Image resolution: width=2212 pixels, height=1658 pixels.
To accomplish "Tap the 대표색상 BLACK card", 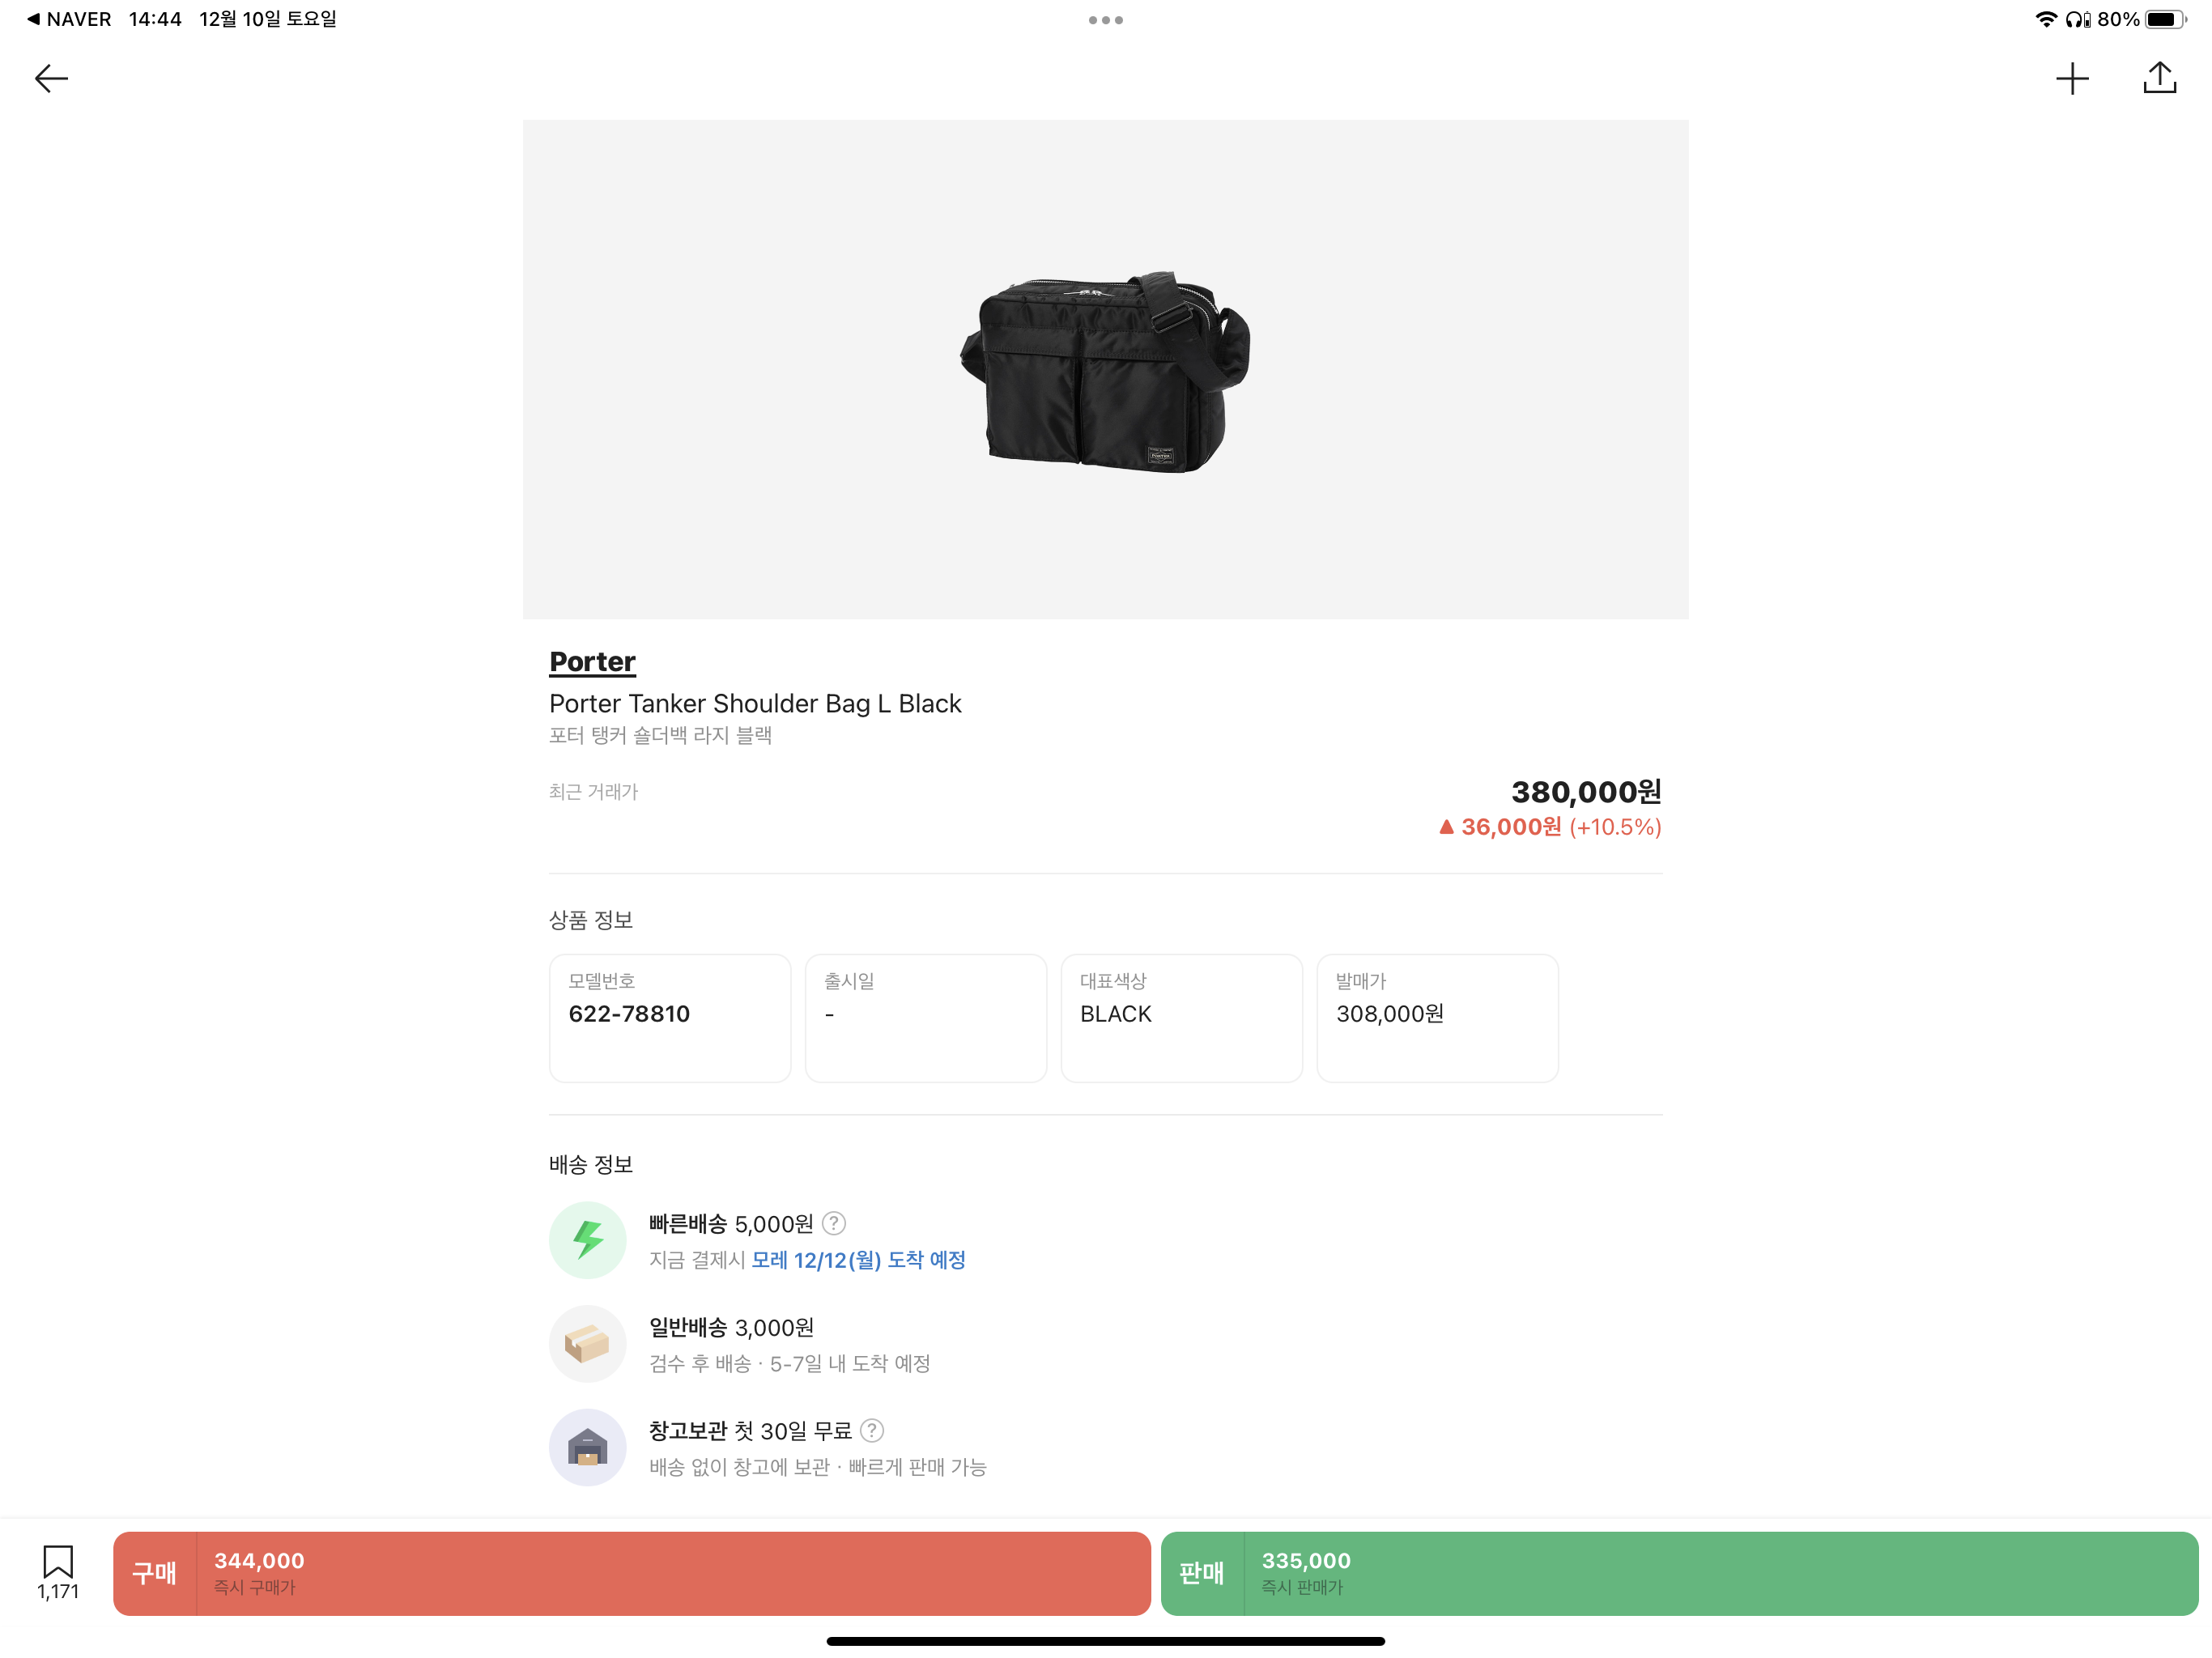I will [1181, 1017].
